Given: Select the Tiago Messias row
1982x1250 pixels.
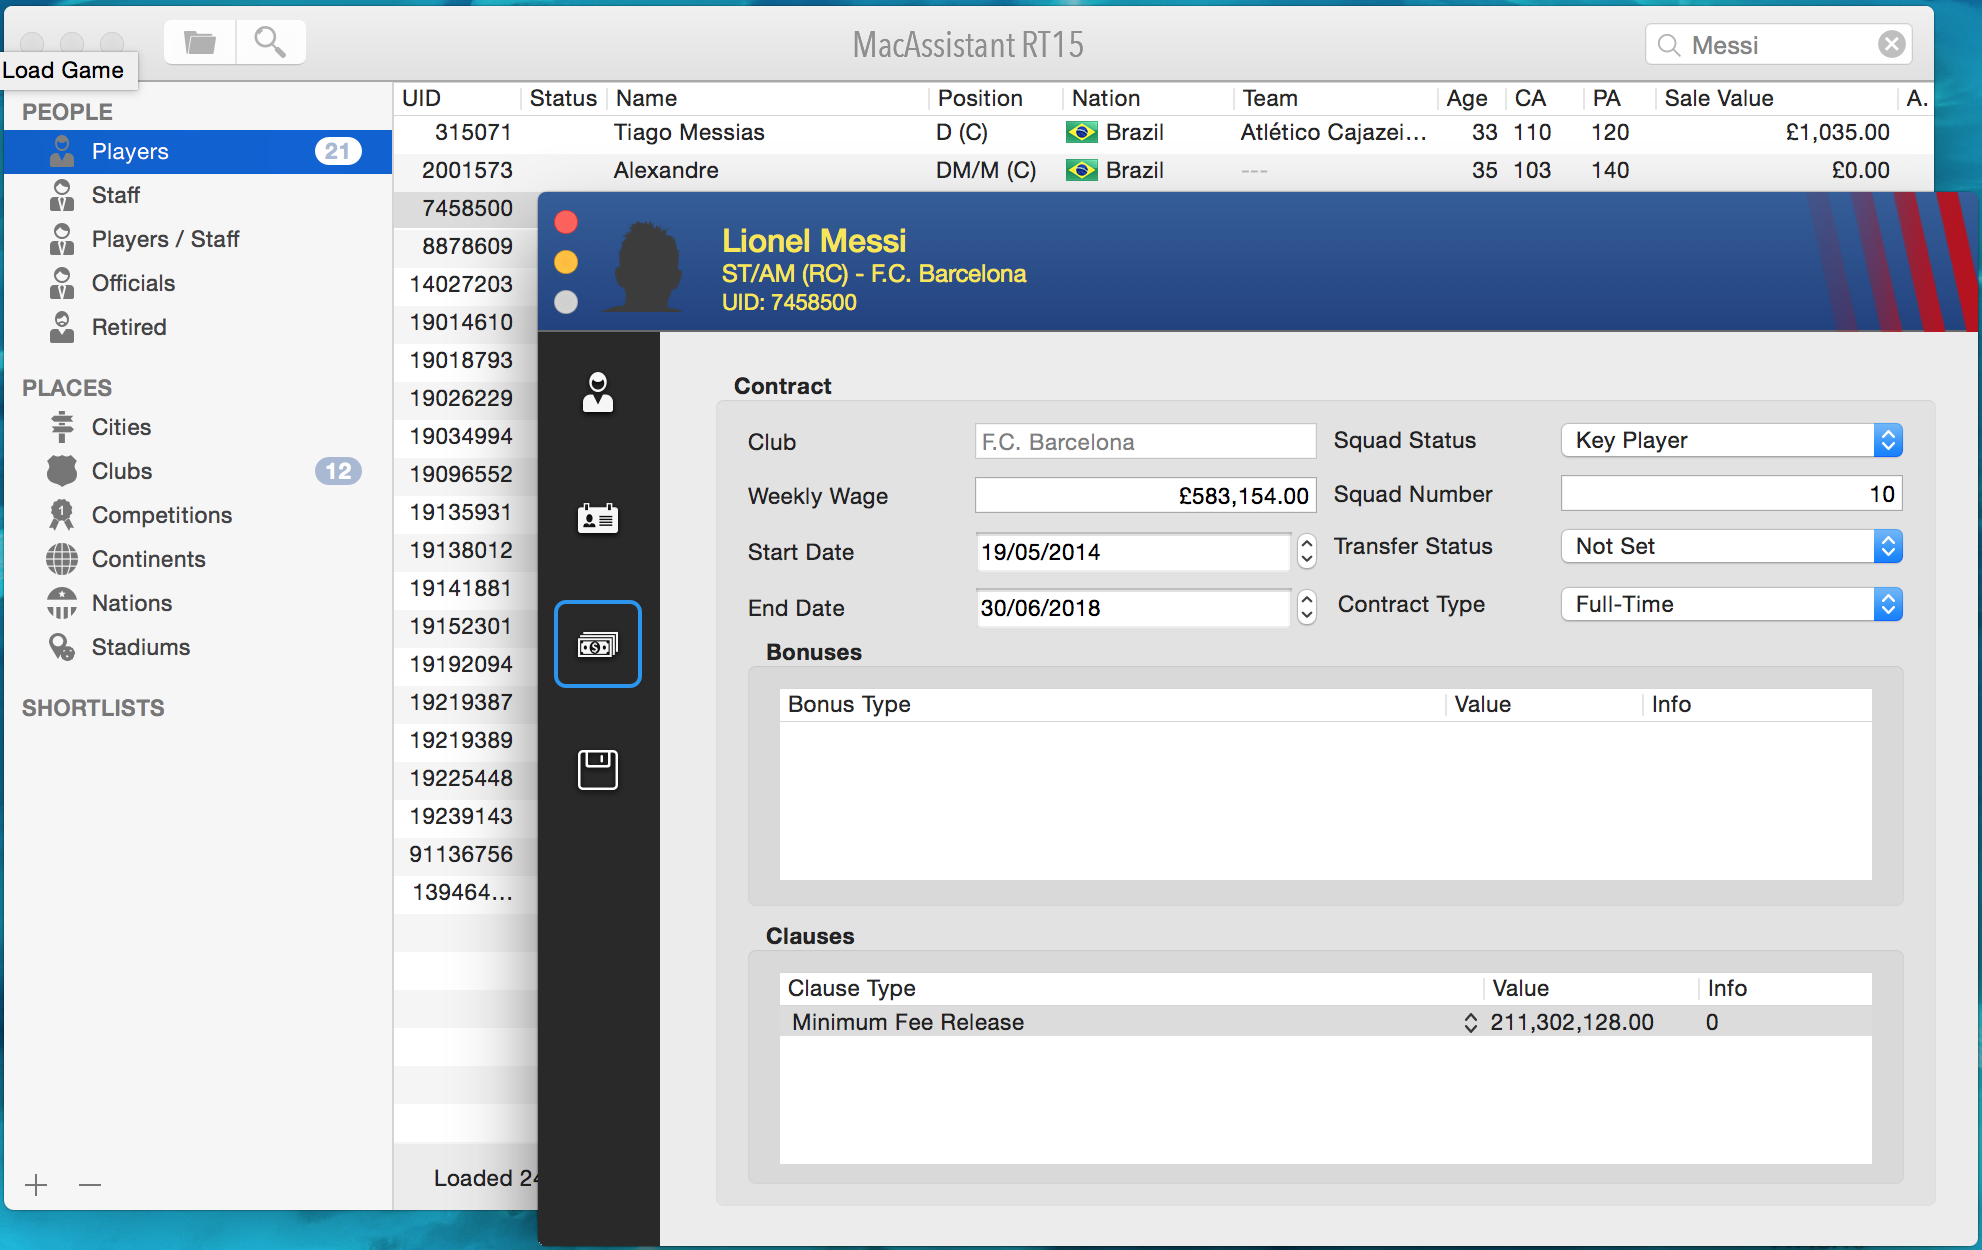Looking at the screenshot, I should click(1163, 132).
